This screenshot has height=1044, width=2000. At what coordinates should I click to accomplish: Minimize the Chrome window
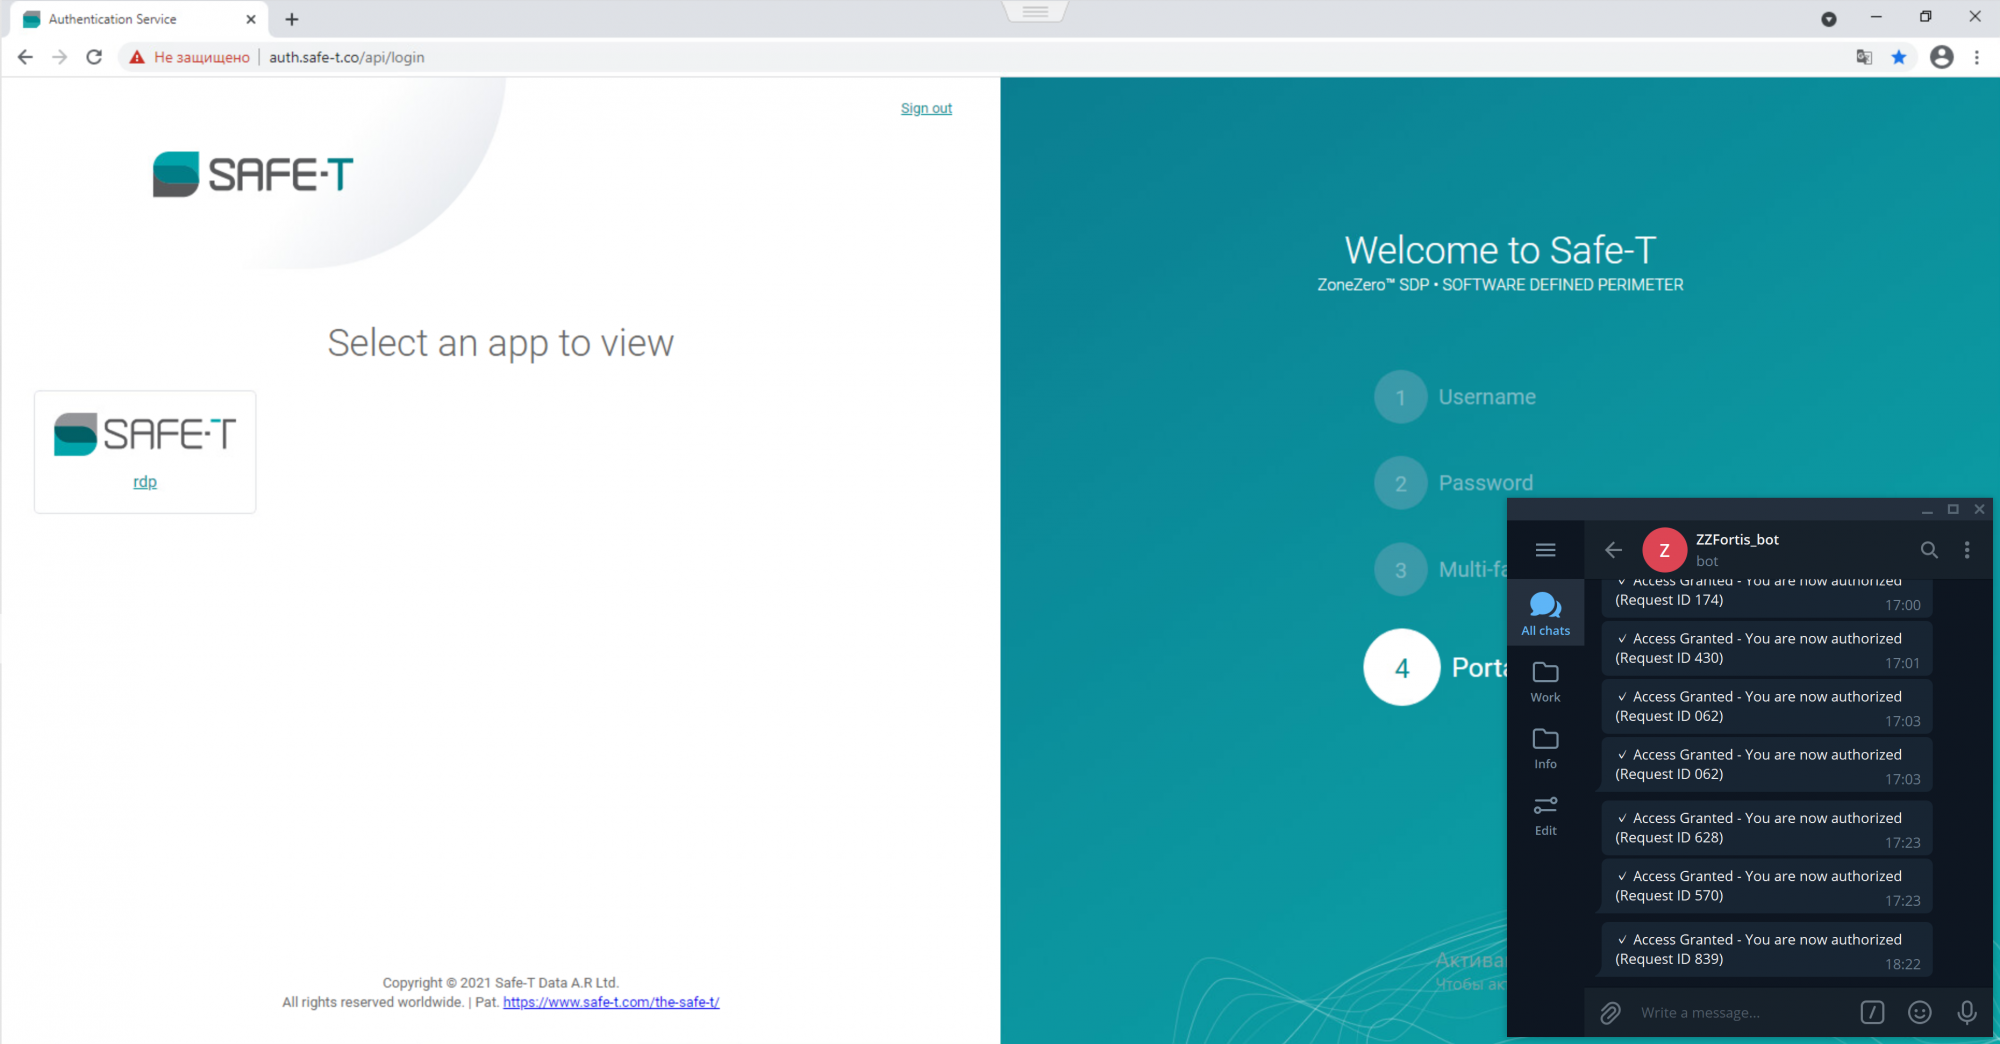pyautogui.click(x=1876, y=17)
